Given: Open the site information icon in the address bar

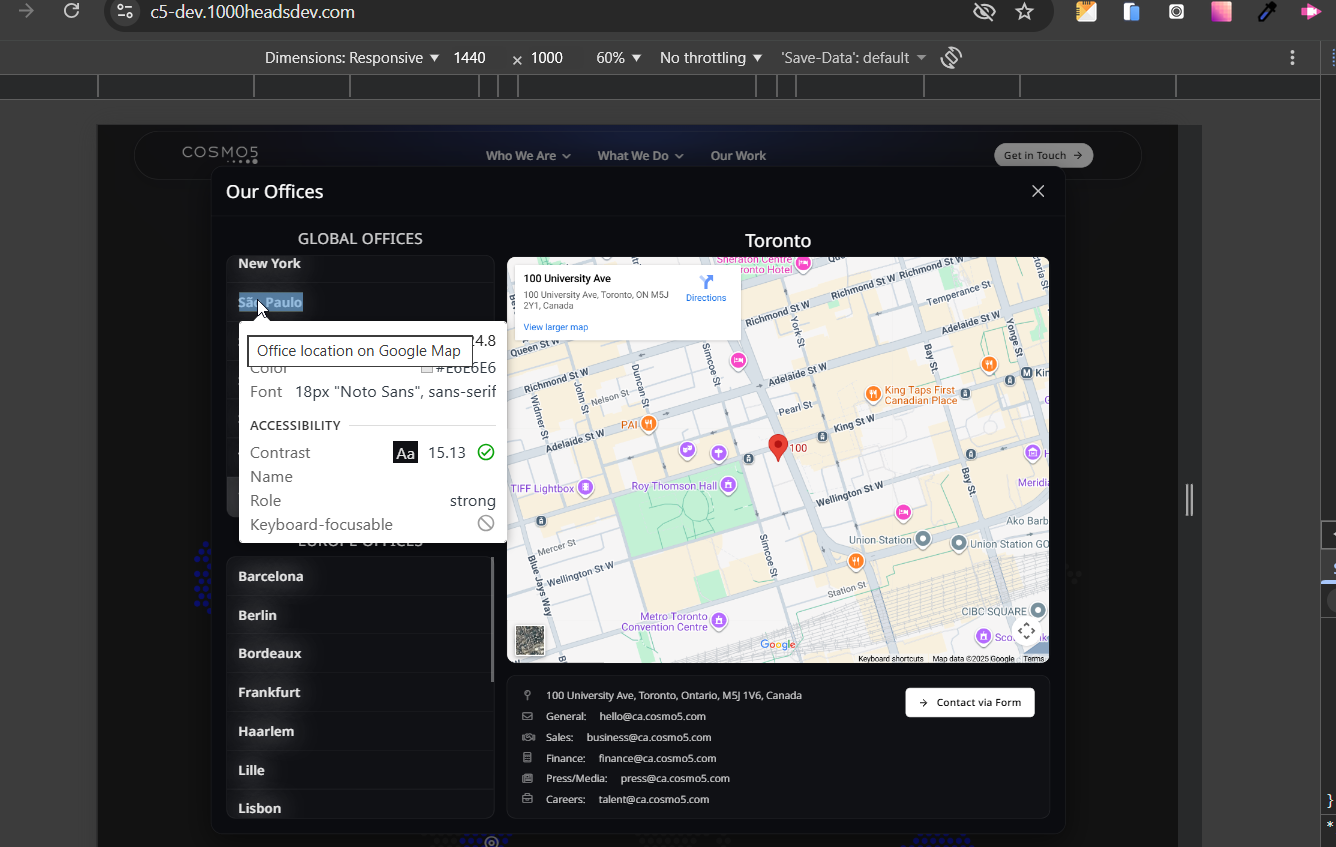Looking at the screenshot, I should (124, 12).
